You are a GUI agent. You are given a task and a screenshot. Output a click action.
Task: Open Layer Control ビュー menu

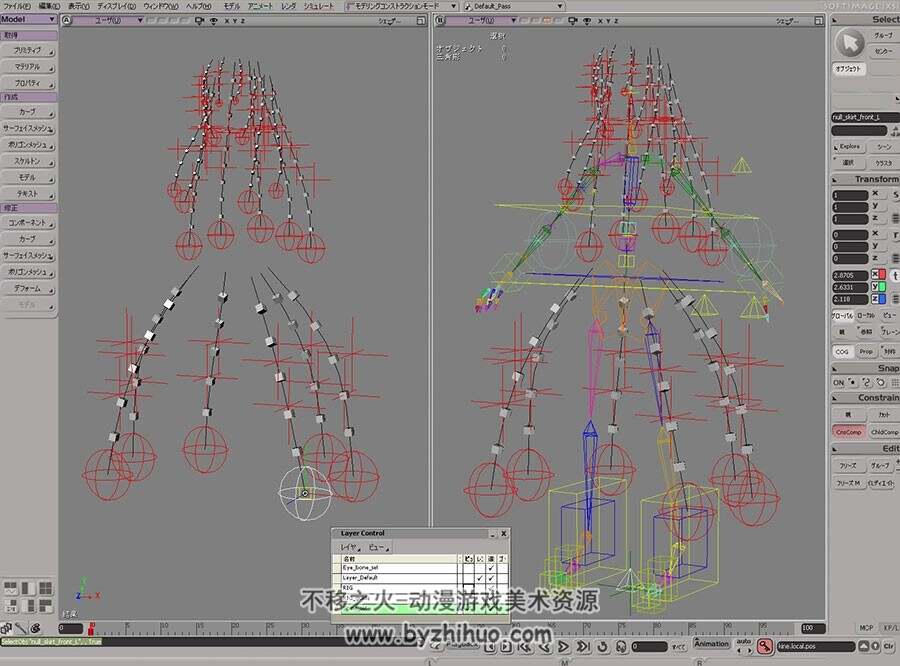pos(378,547)
